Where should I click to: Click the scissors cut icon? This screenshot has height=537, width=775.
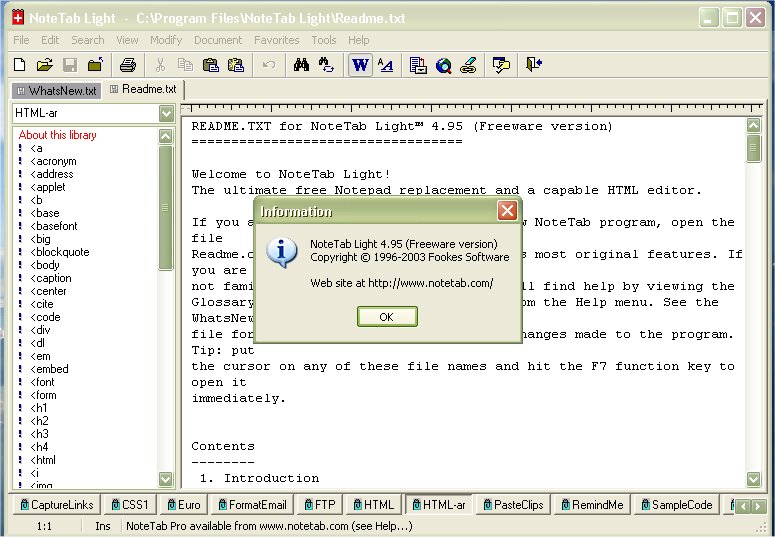[160, 65]
